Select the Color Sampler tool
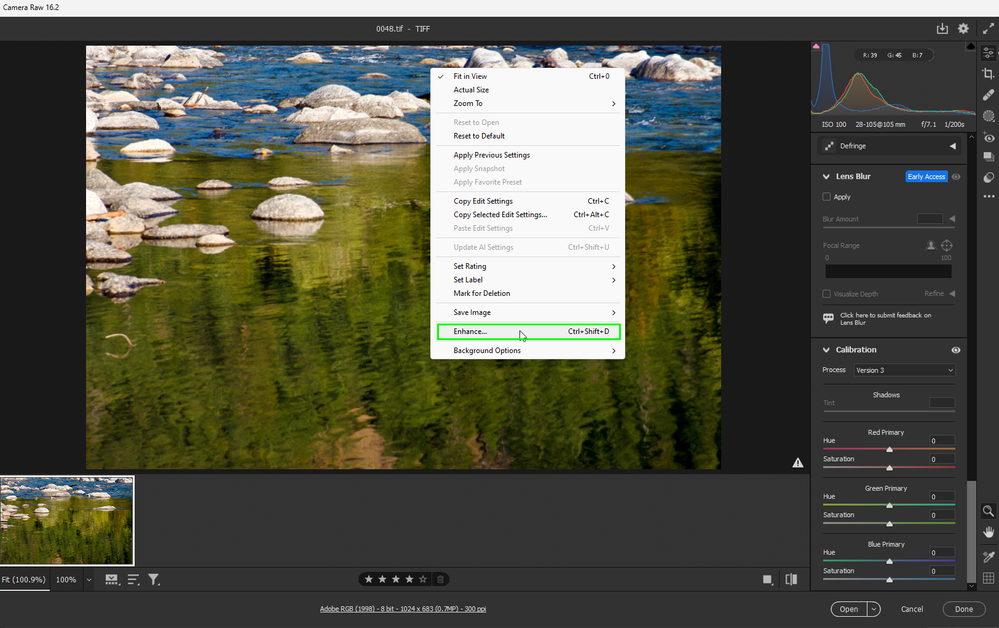The width and height of the screenshot is (999, 628). [x=988, y=555]
